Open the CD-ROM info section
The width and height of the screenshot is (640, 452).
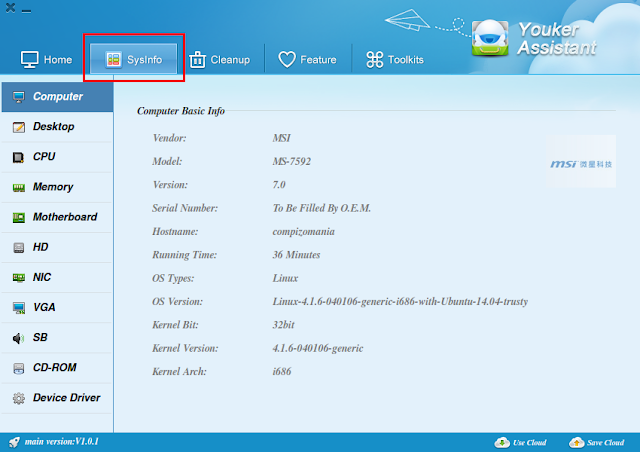[57, 368]
